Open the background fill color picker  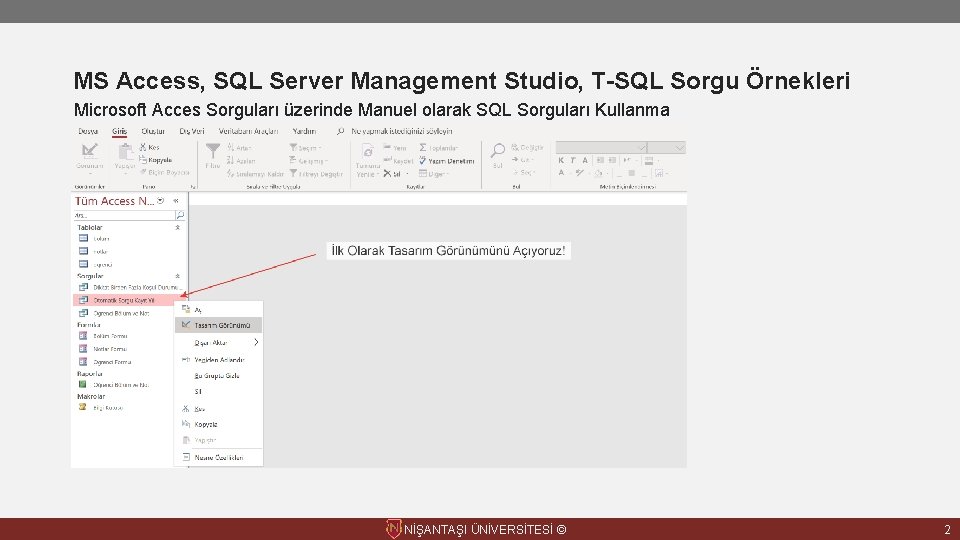598,173
